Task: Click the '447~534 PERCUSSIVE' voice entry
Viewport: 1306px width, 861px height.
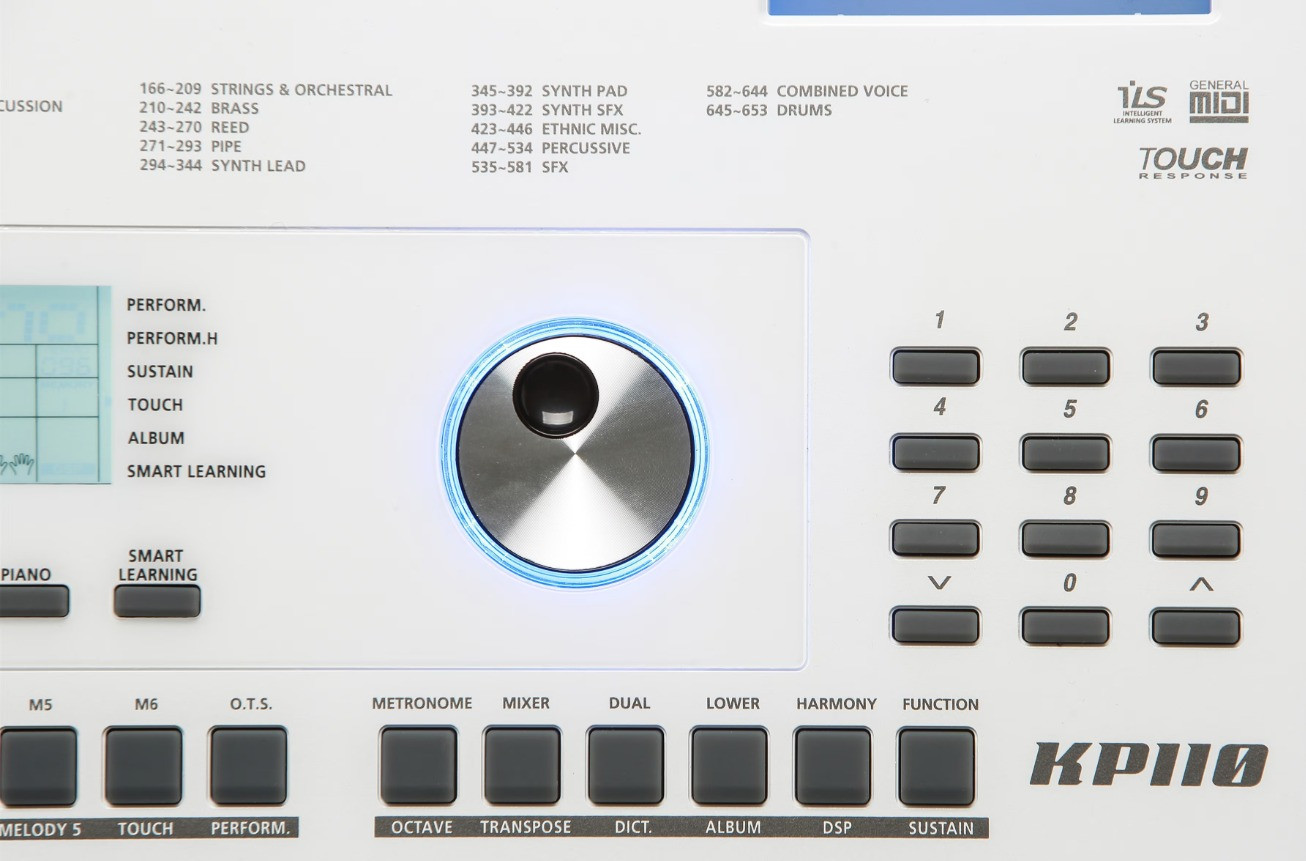Action: tap(551, 148)
